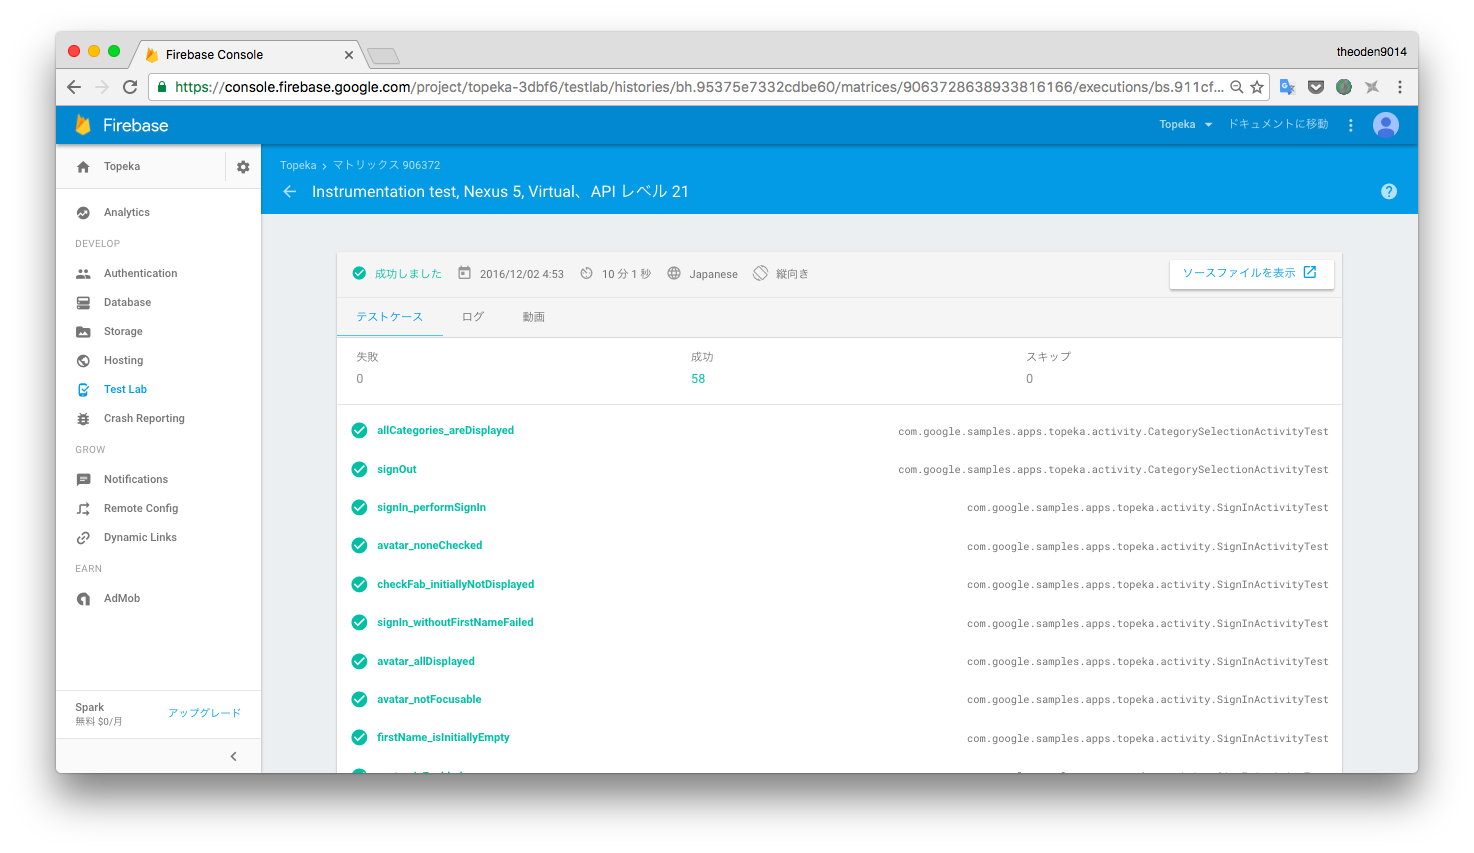The width and height of the screenshot is (1474, 853).
Task: Bookmark page with star icon
Action: pos(1257,87)
